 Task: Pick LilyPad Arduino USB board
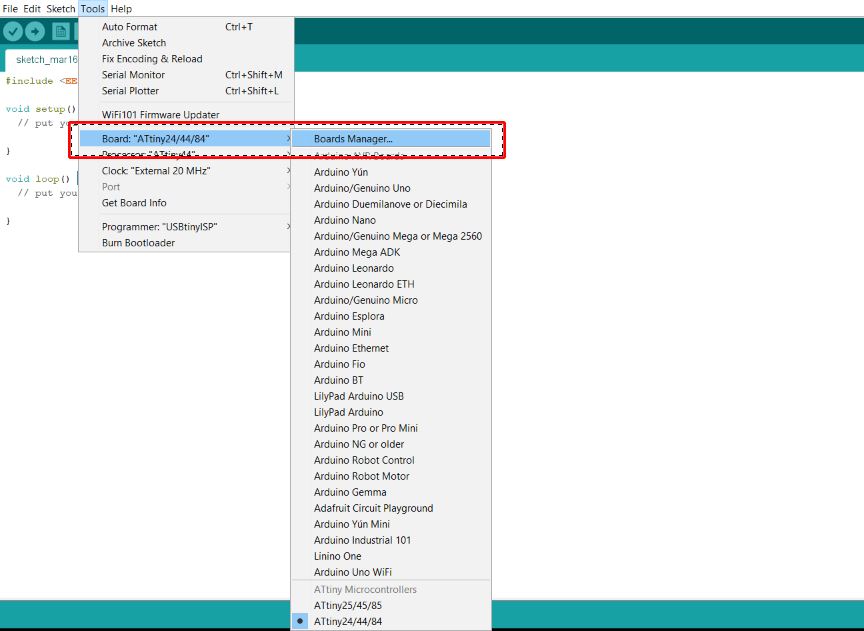click(391, 396)
